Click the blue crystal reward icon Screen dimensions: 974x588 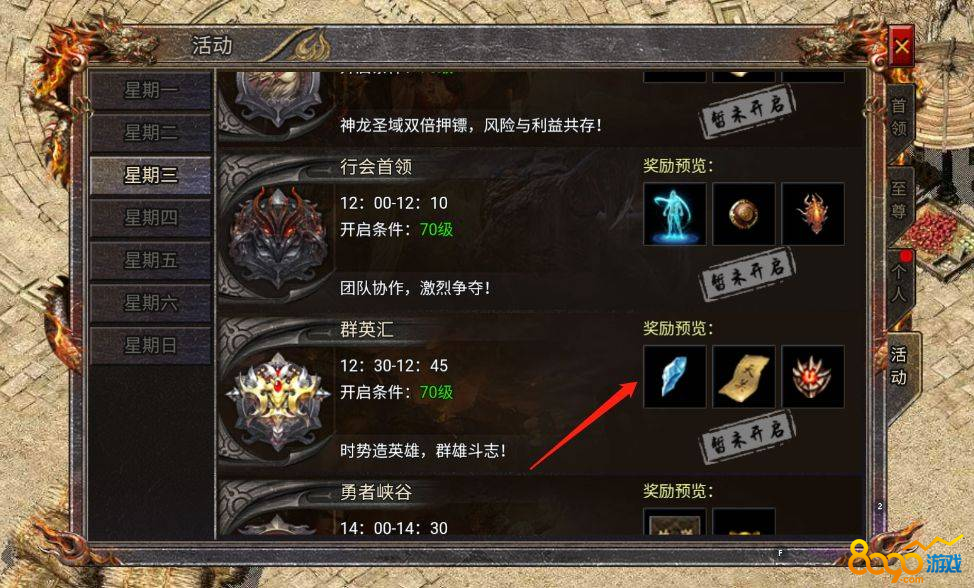(x=675, y=376)
